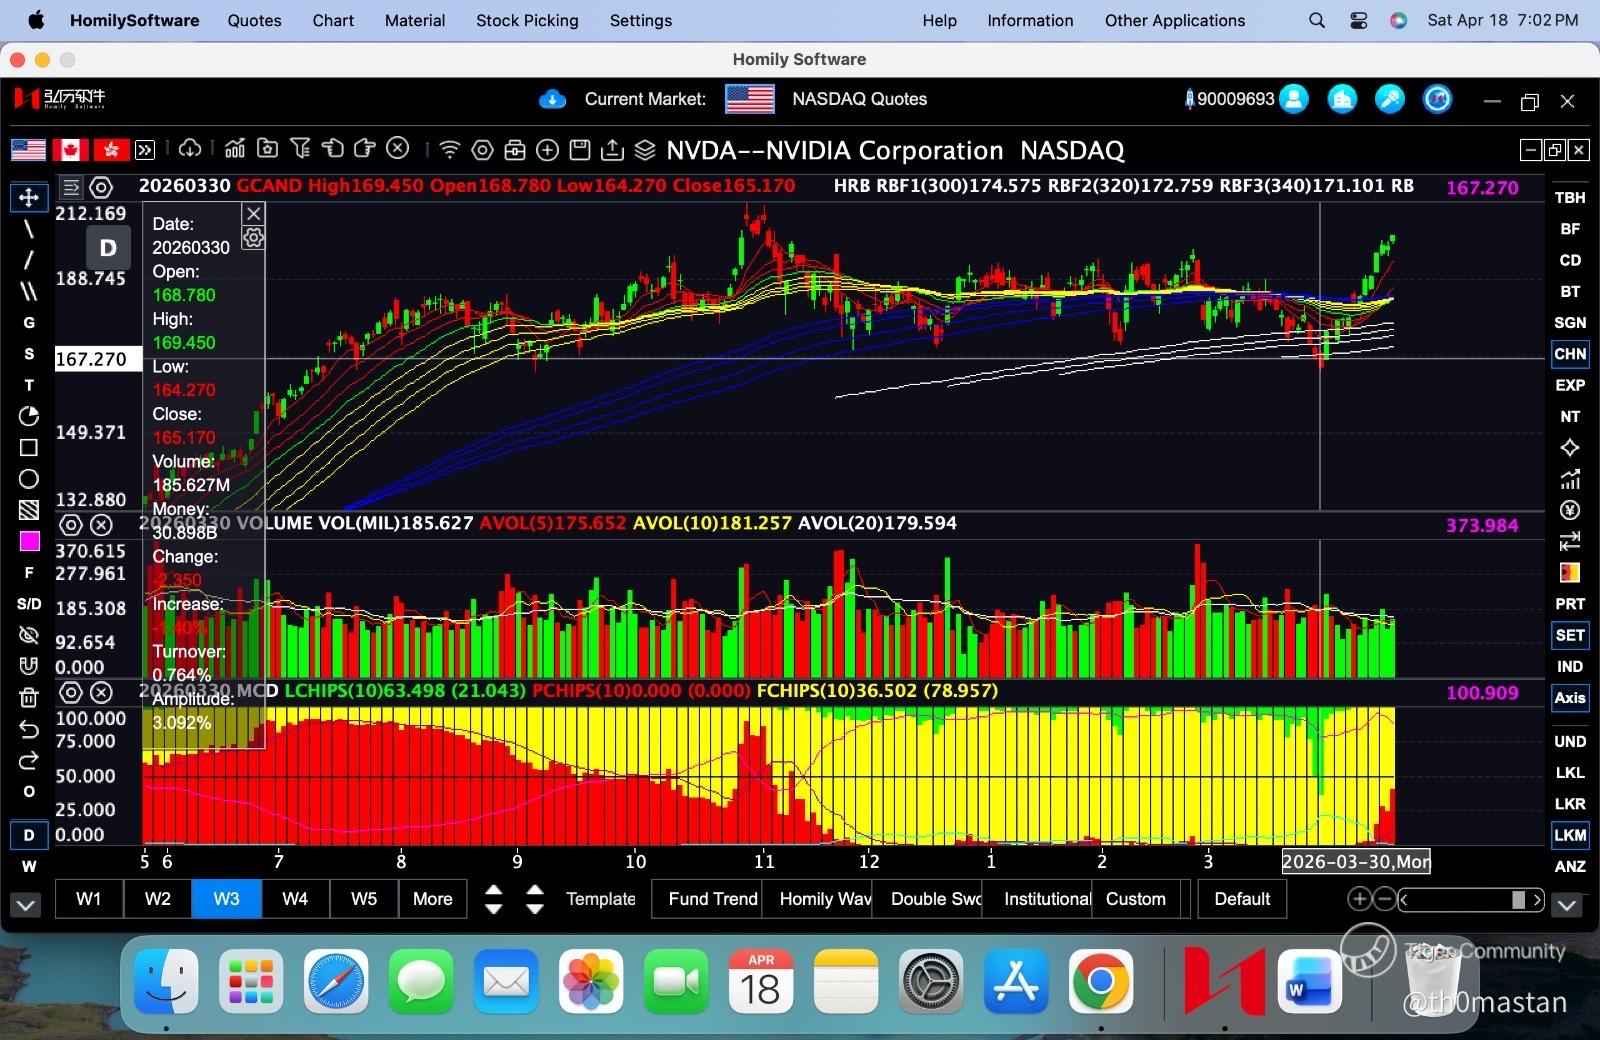This screenshot has width=1600, height=1040.
Task: Click the stacked layers toolbar icon
Action: [645, 150]
